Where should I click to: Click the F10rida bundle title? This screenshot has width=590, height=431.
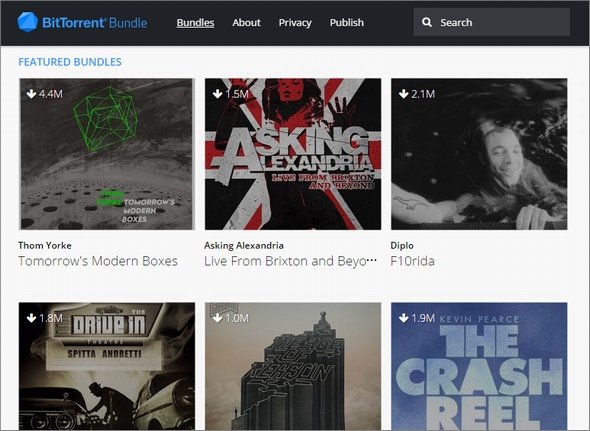[x=412, y=261]
